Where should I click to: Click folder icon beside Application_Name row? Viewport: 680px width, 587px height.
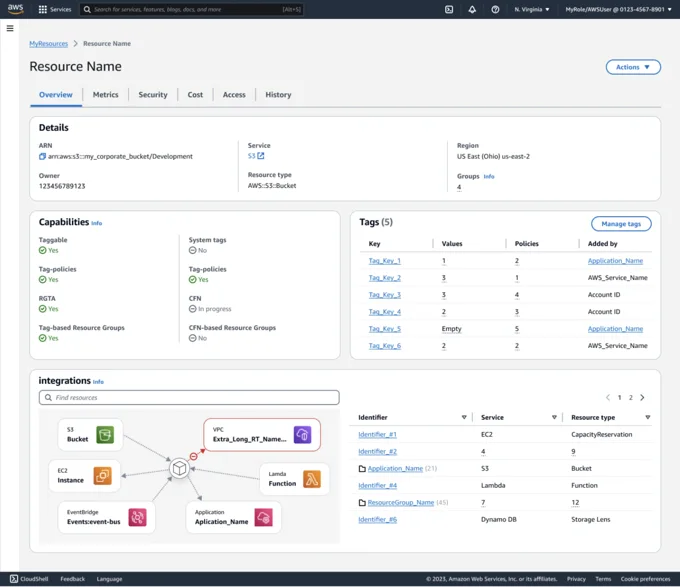click(362, 468)
